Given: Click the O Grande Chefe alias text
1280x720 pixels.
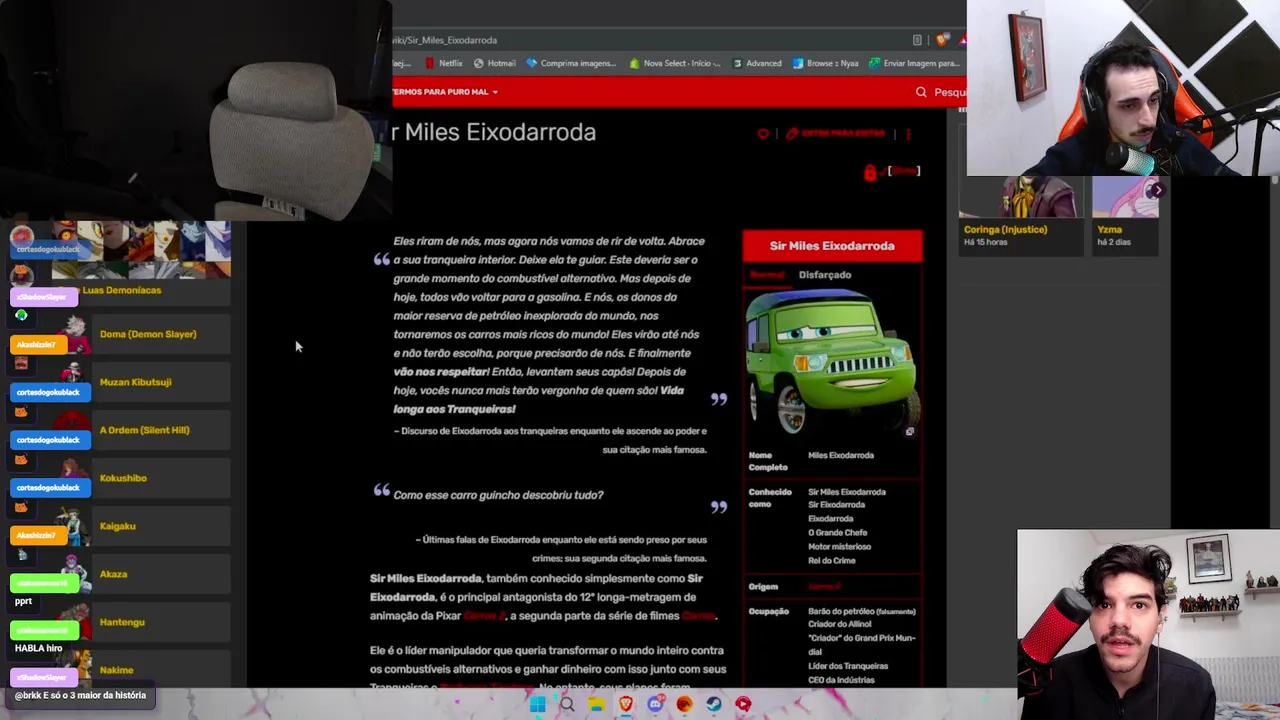Looking at the screenshot, I should 837,533.
